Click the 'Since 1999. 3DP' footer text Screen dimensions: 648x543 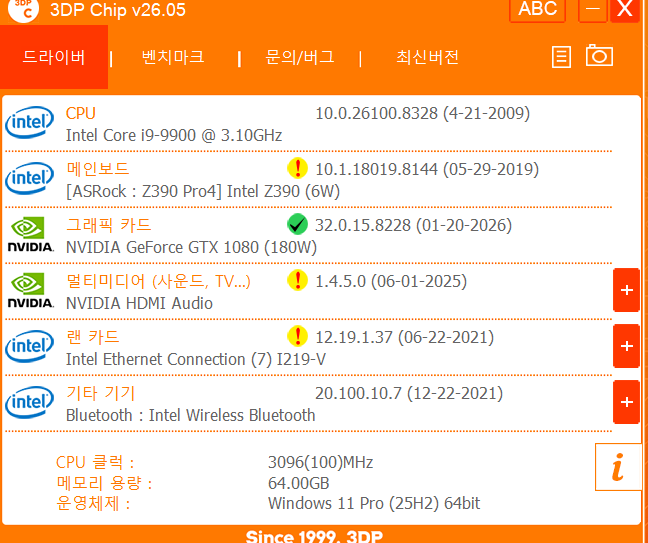314,536
